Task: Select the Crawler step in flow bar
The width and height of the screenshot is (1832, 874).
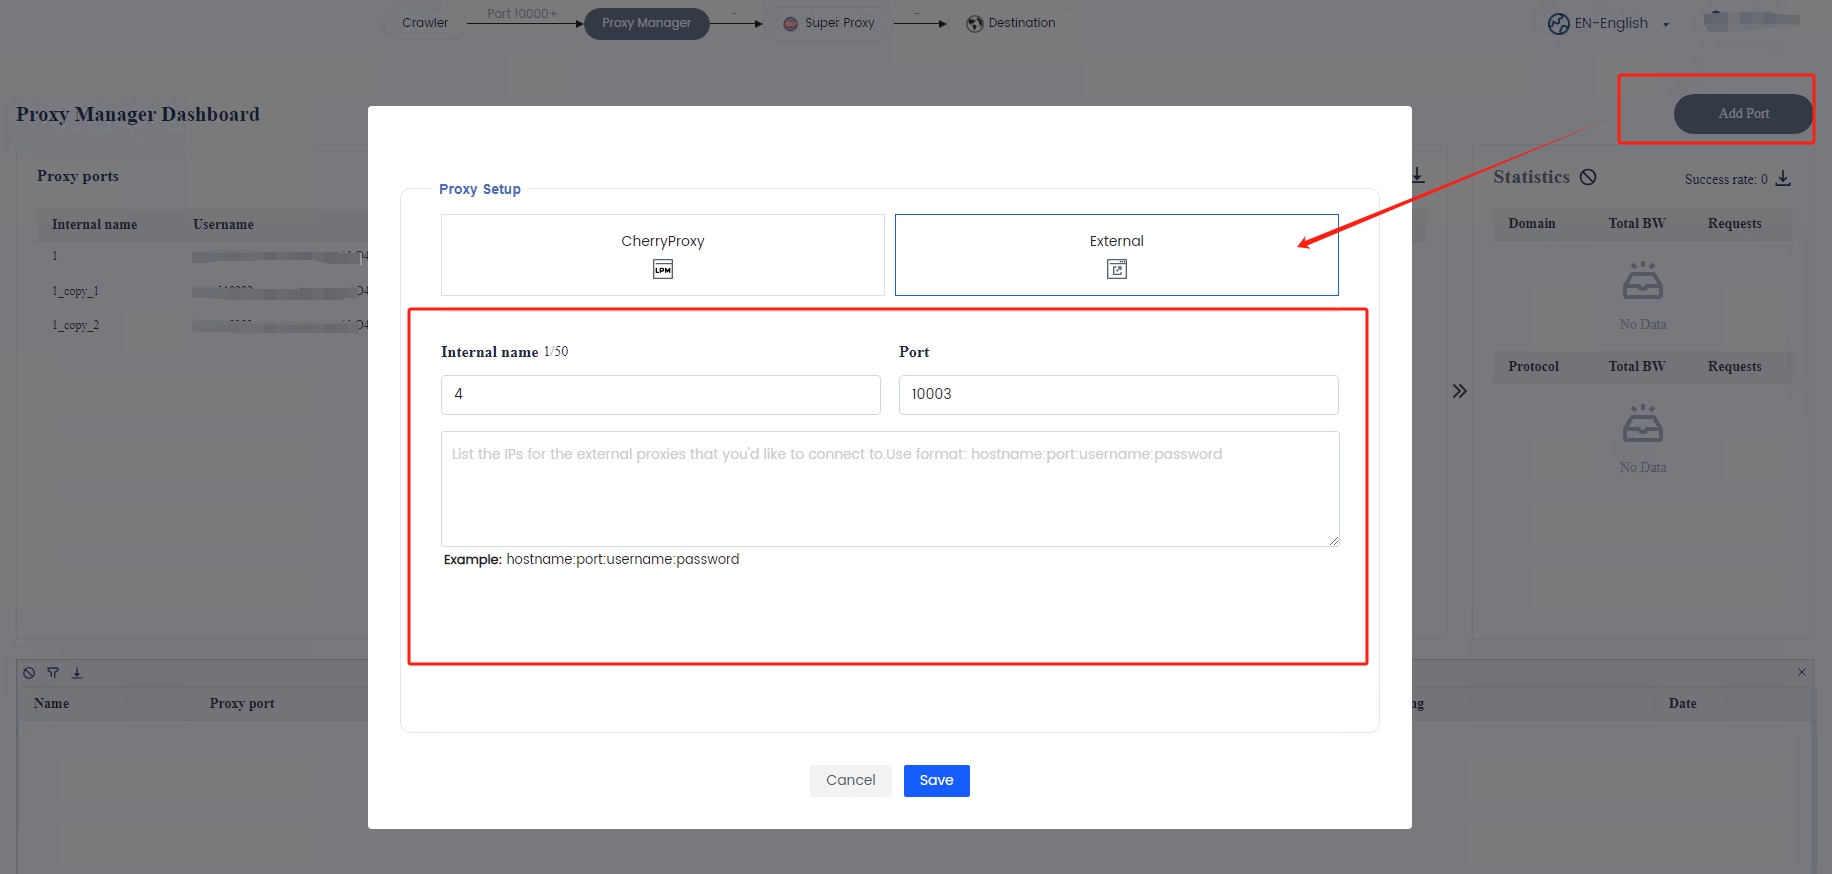Action: pyautogui.click(x=425, y=23)
